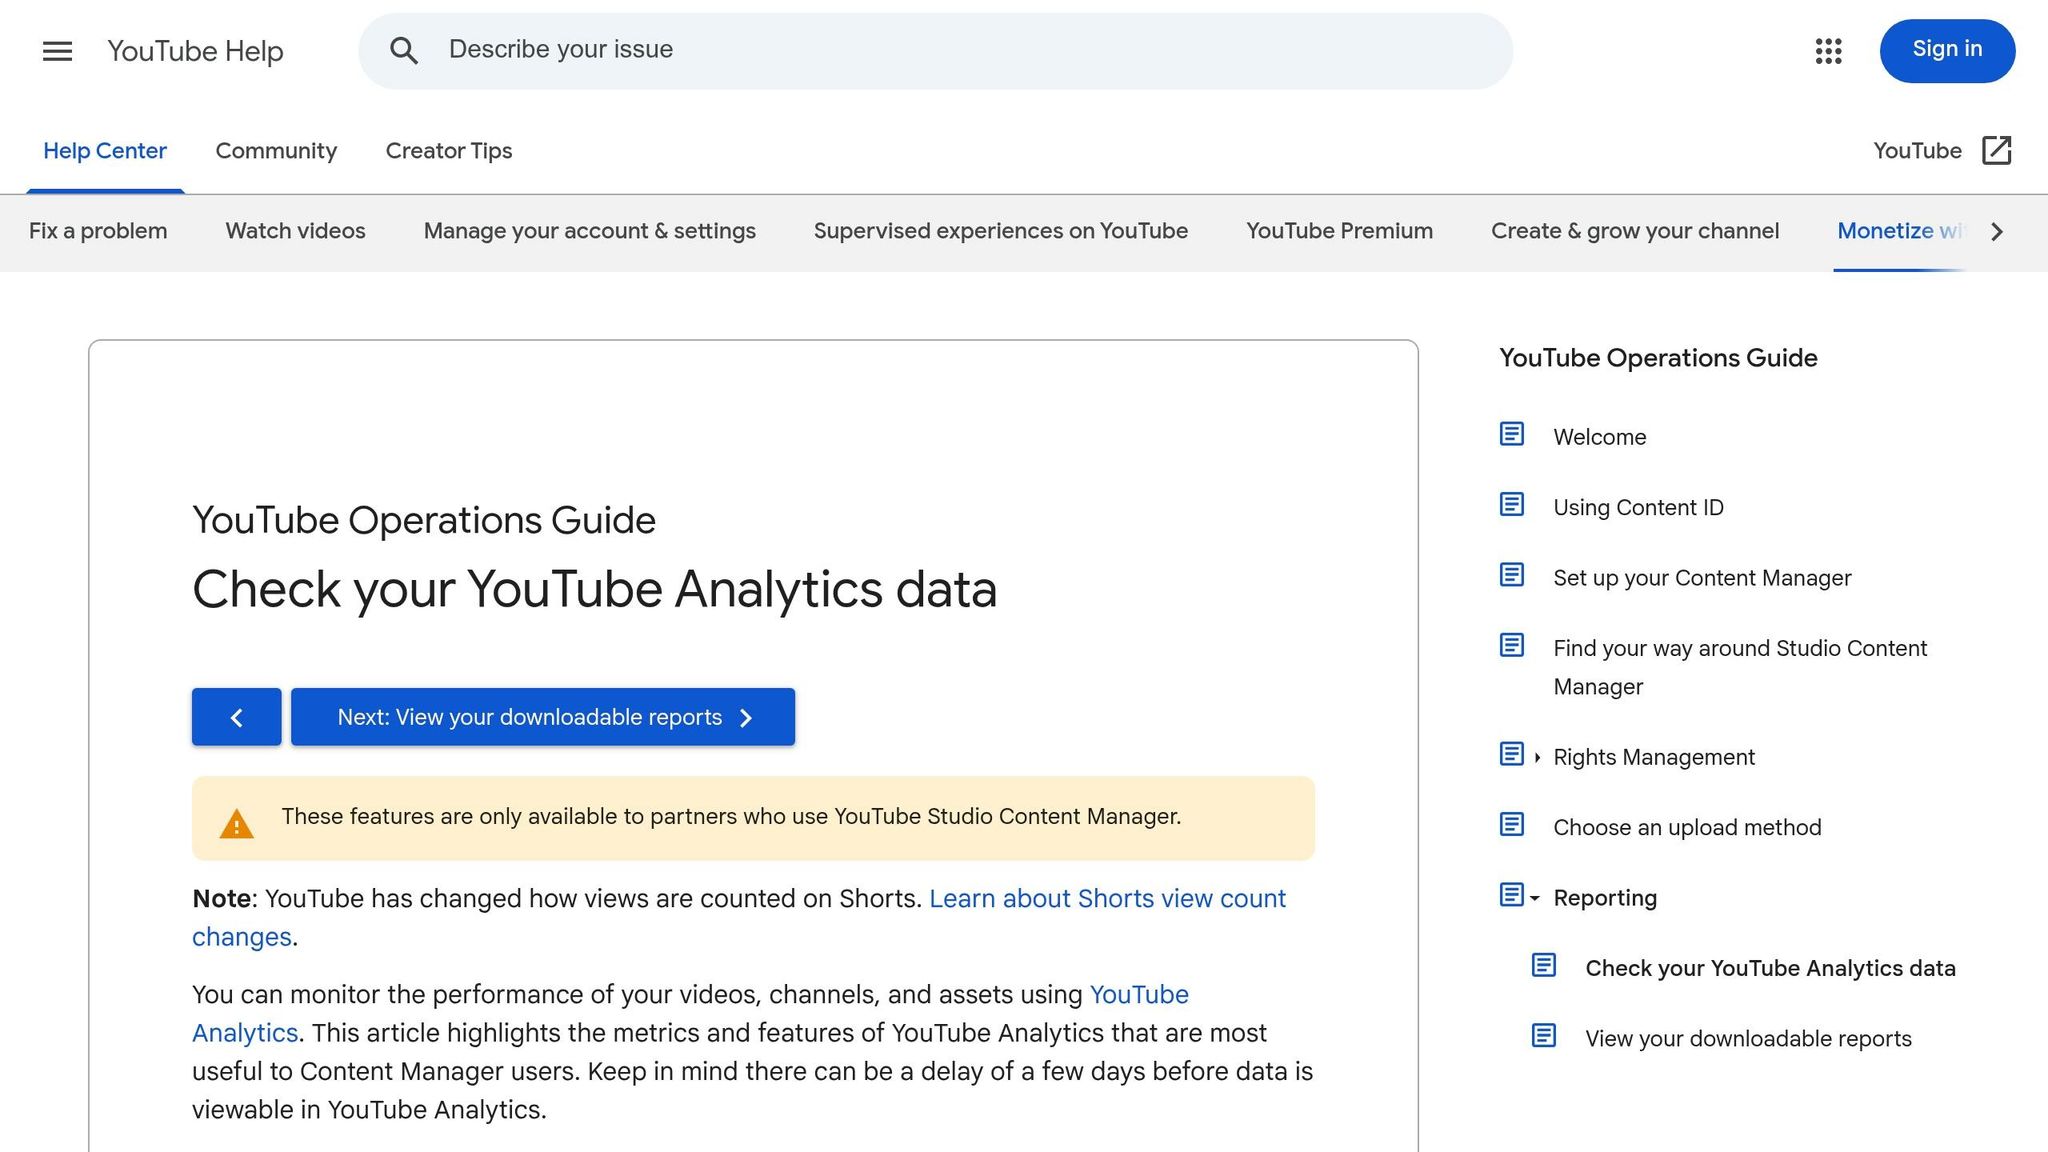The image size is (2048, 1152).
Task: Click the Check your YouTube Analytics data heading
Action: [x=594, y=589]
